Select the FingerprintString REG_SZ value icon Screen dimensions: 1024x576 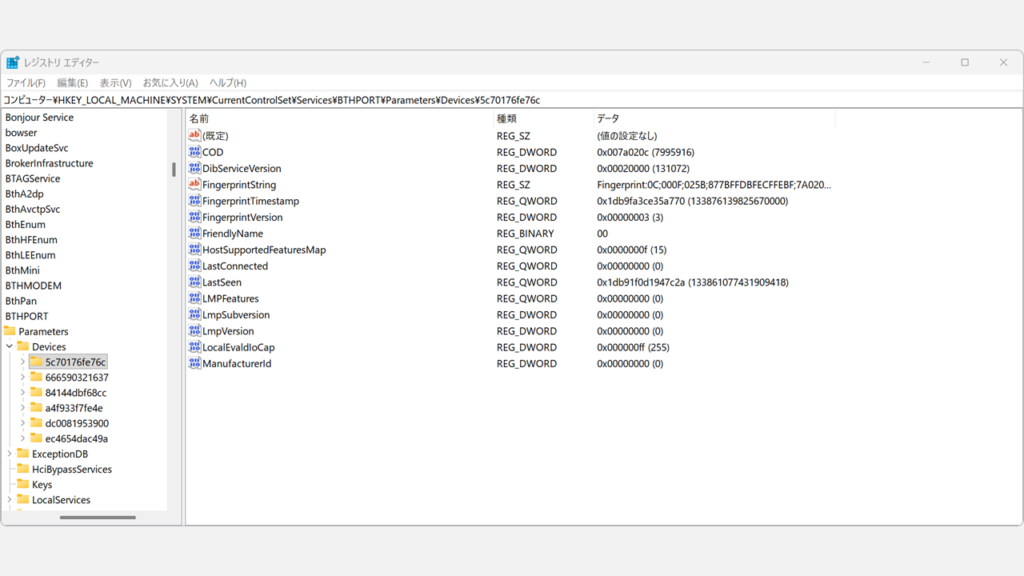193,185
